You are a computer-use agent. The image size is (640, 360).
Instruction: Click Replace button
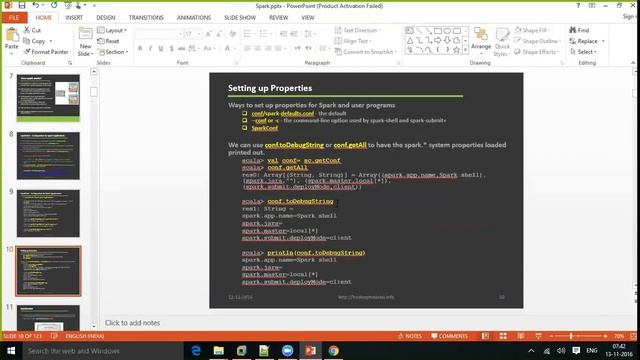[587, 41]
